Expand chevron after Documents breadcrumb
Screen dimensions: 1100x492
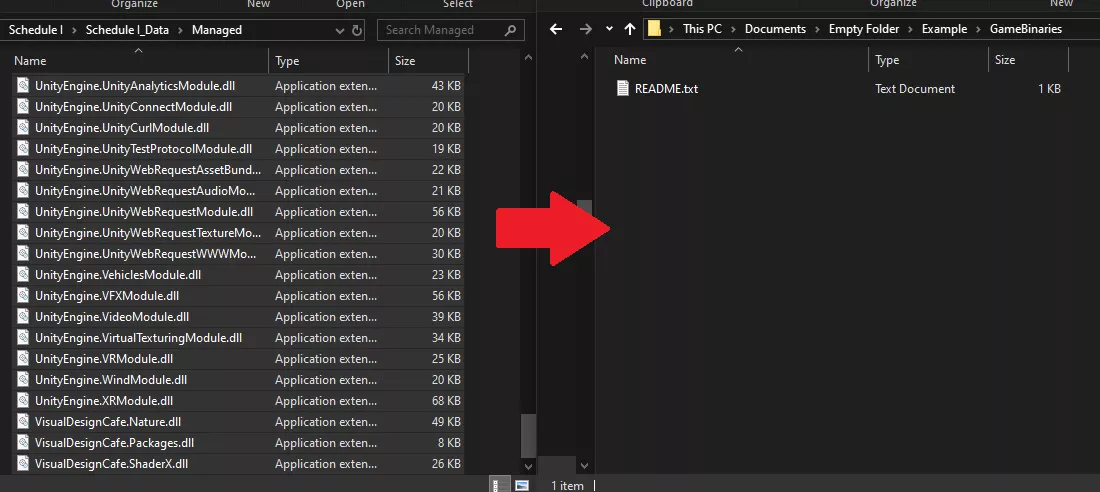817,29
